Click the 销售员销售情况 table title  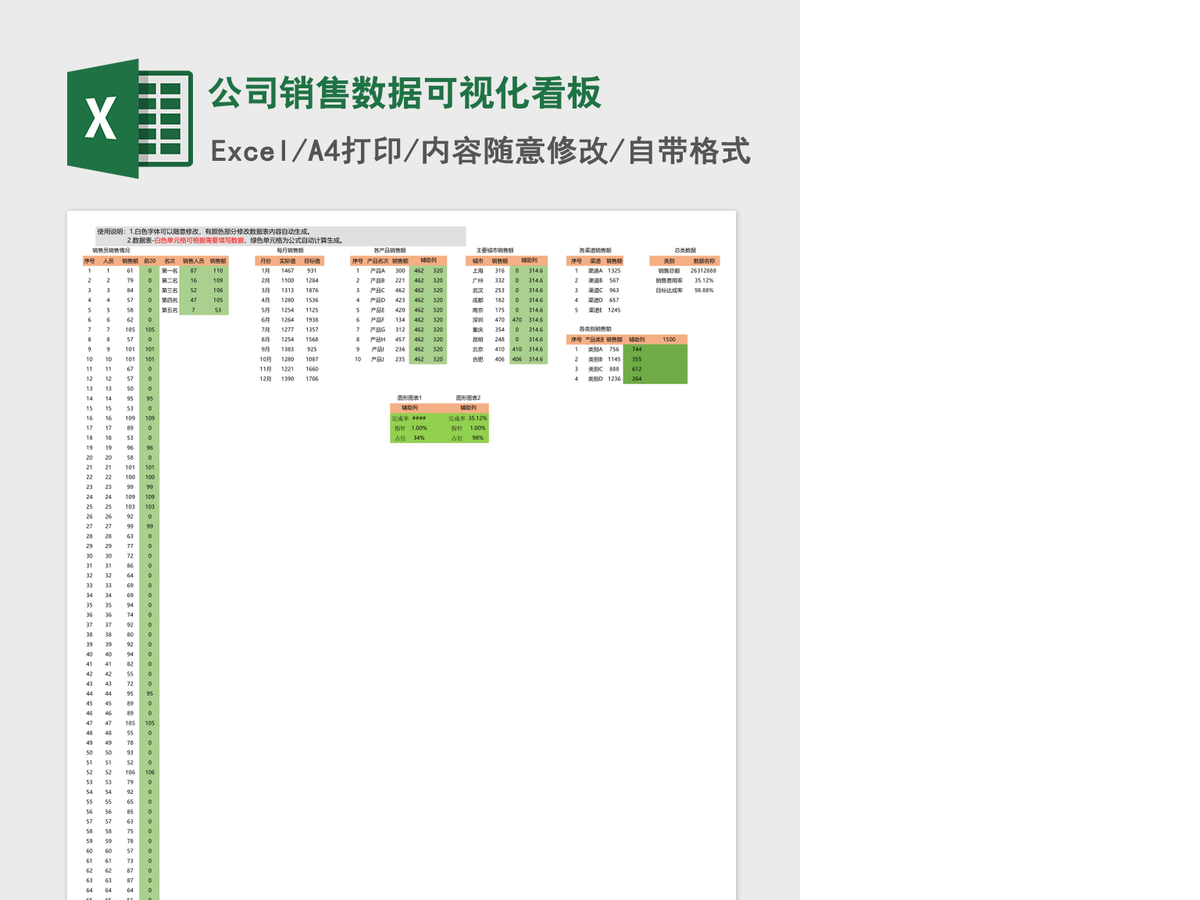pyautogui.click(x=111, y=250)
